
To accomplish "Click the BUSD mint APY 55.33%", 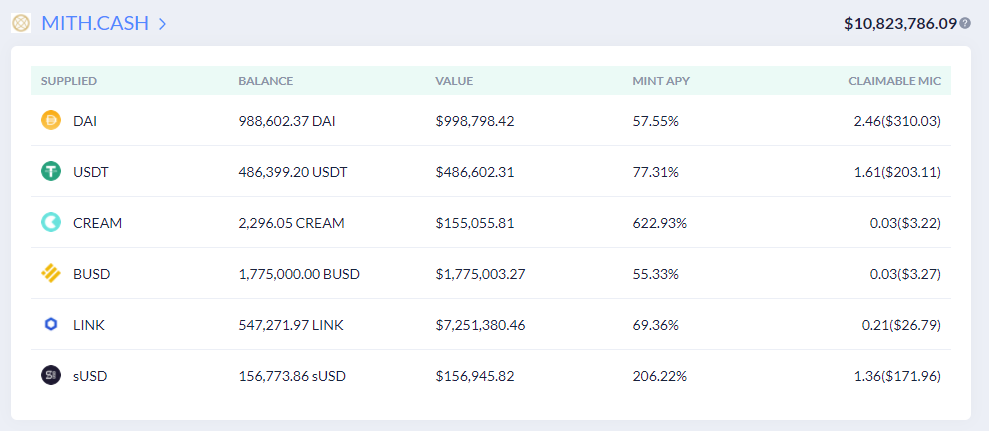I will coord(655,274).
